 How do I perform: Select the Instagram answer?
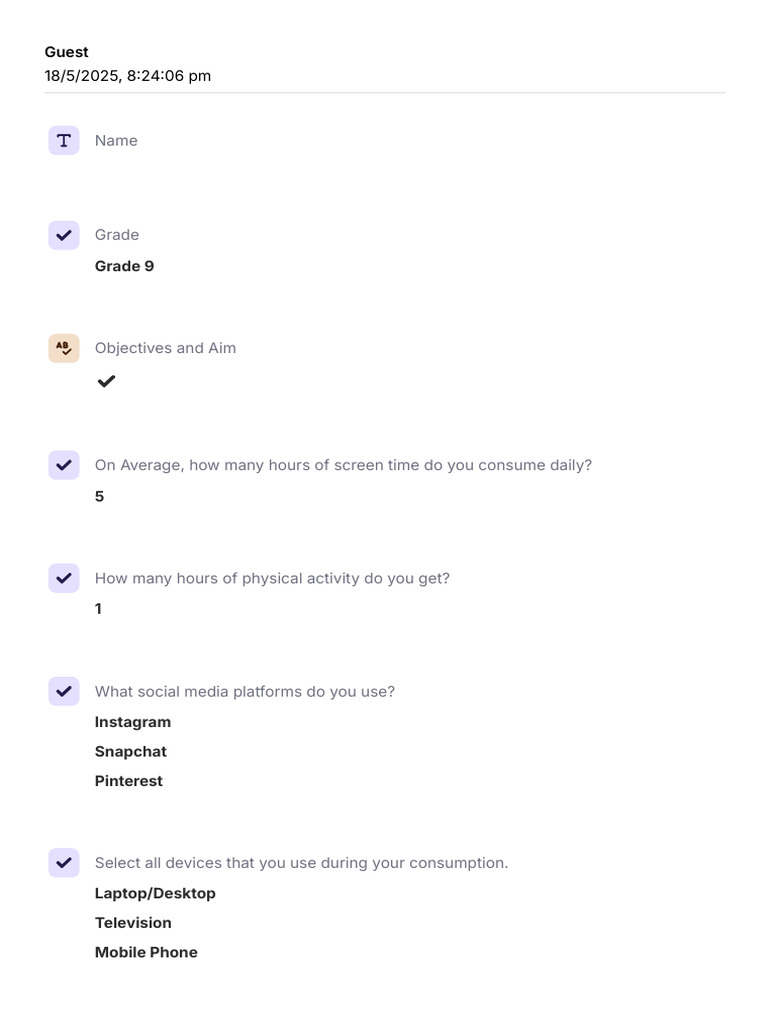(133, 722)
